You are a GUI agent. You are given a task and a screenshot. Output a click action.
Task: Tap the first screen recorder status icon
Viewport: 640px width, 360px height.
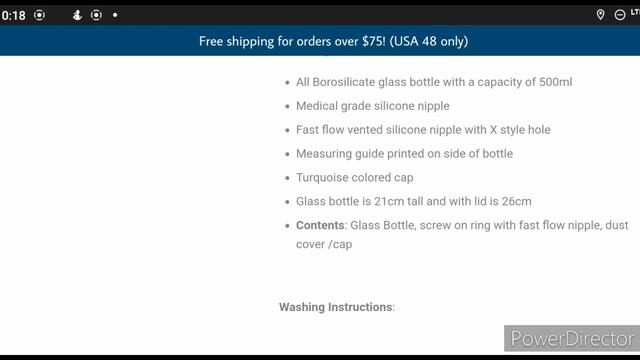pyautogui.click(x=39, y=15)
